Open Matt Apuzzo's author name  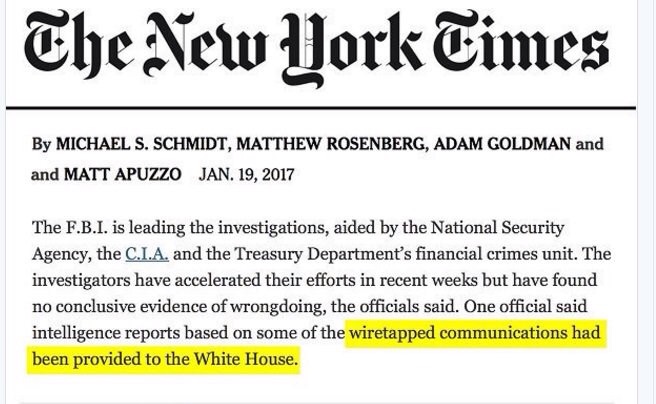(x=121, y=174)
